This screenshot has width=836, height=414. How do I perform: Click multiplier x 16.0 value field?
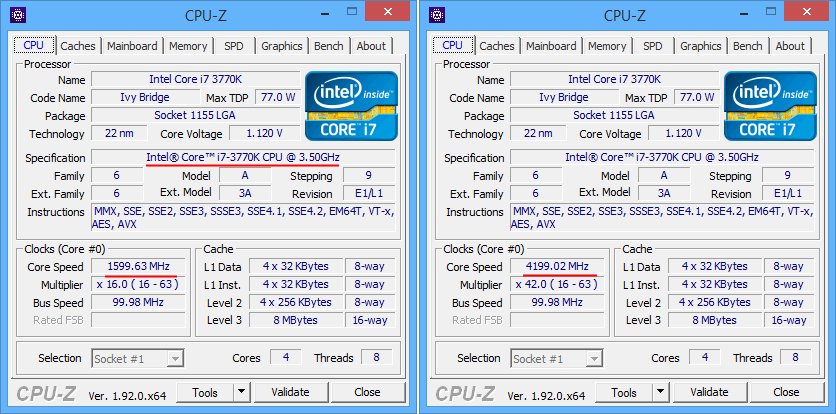pos(139,284)
